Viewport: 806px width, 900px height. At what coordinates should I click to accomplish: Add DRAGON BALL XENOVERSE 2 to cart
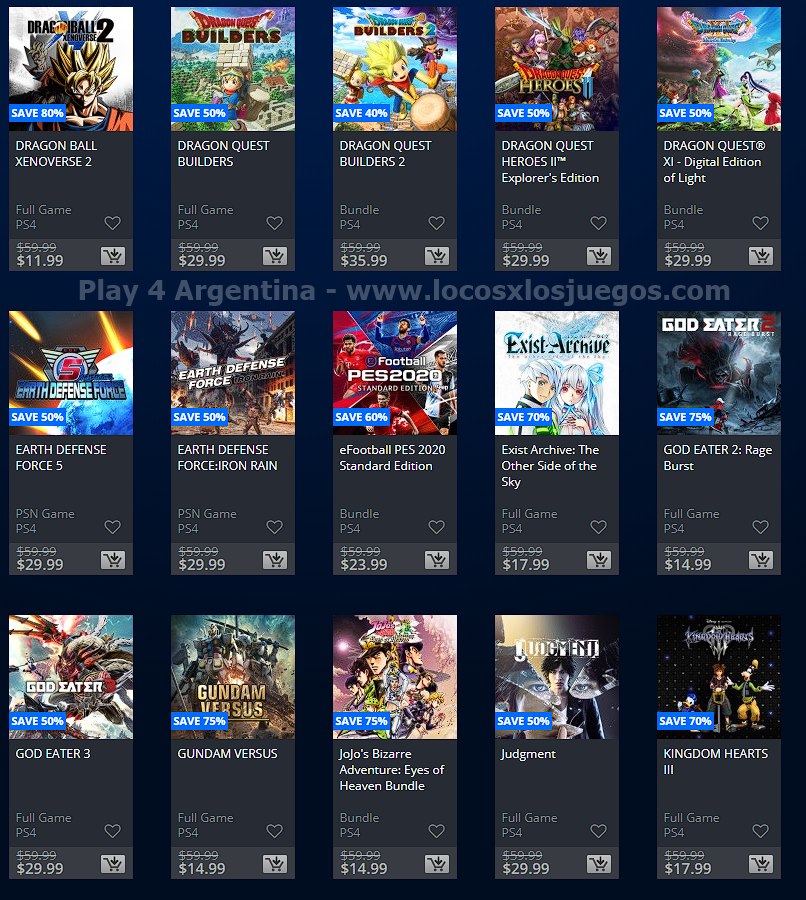(x=113, y=255)
